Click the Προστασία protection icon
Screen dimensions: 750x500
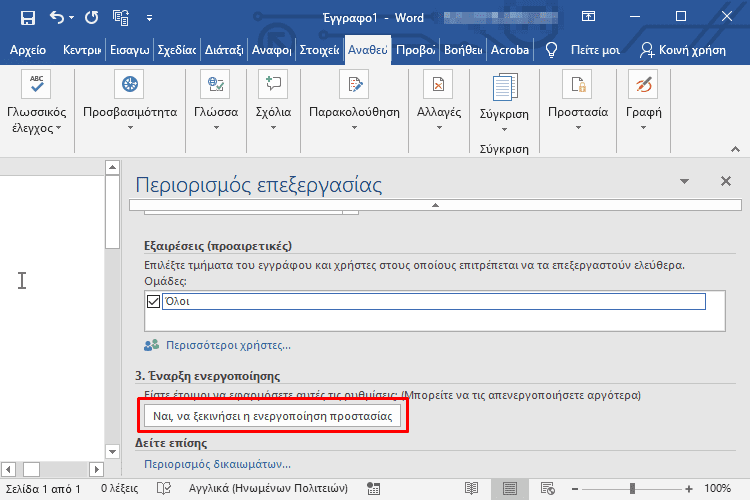[x=577, y=85]
